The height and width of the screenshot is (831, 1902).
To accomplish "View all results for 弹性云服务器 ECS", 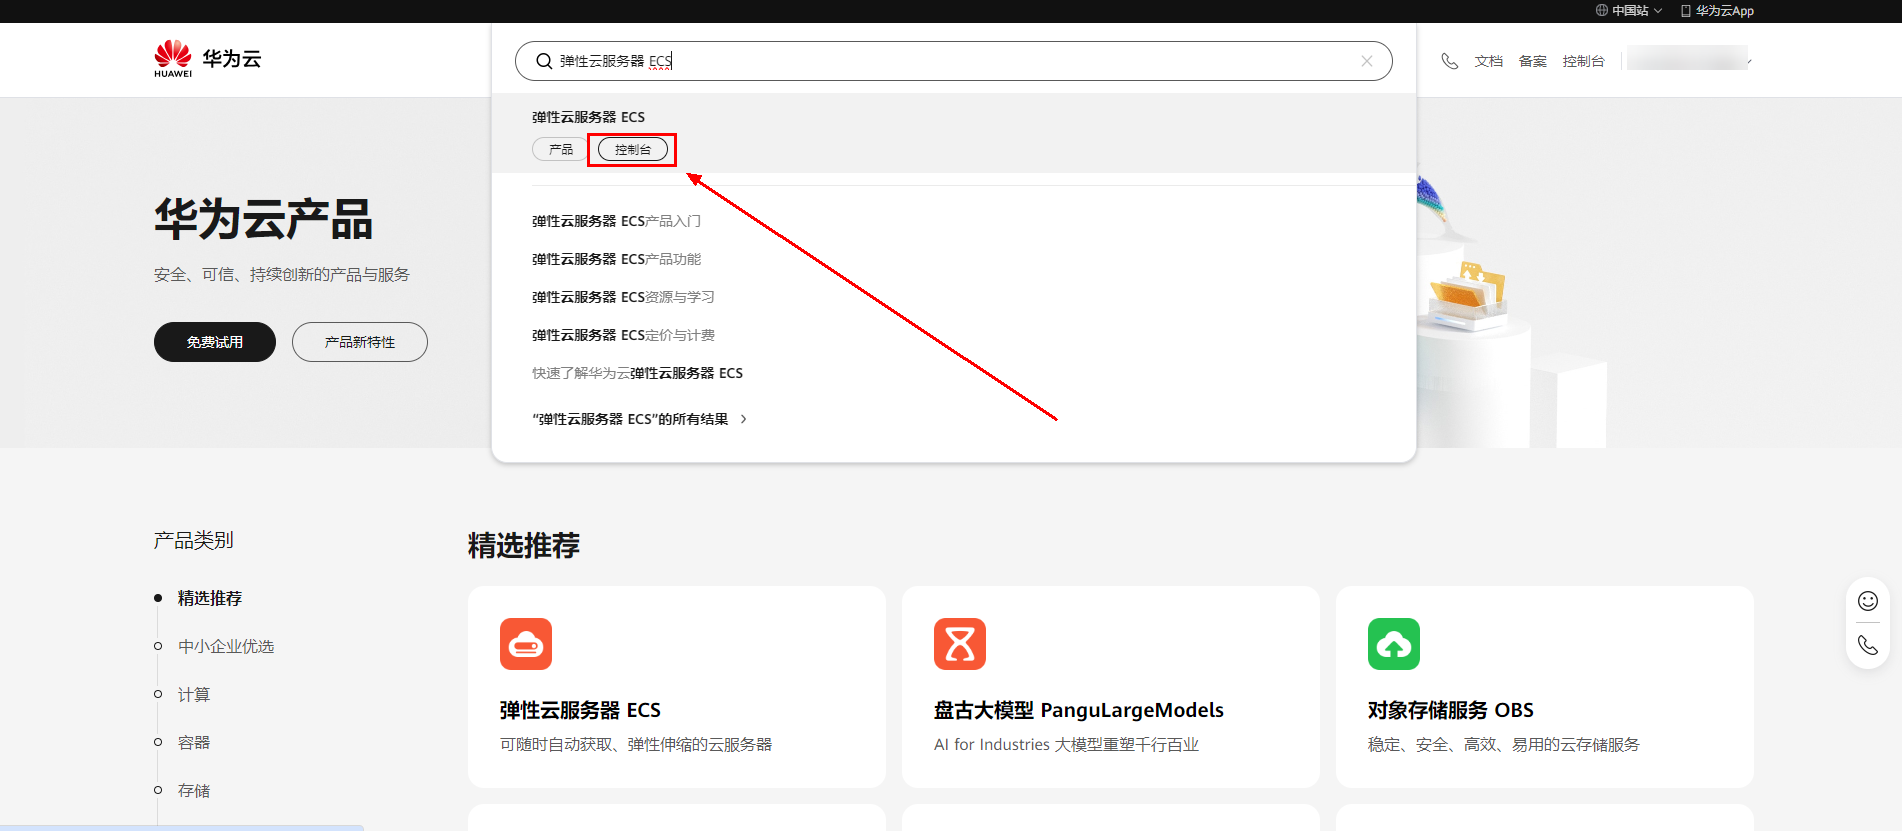I will (x=630, y=419).
